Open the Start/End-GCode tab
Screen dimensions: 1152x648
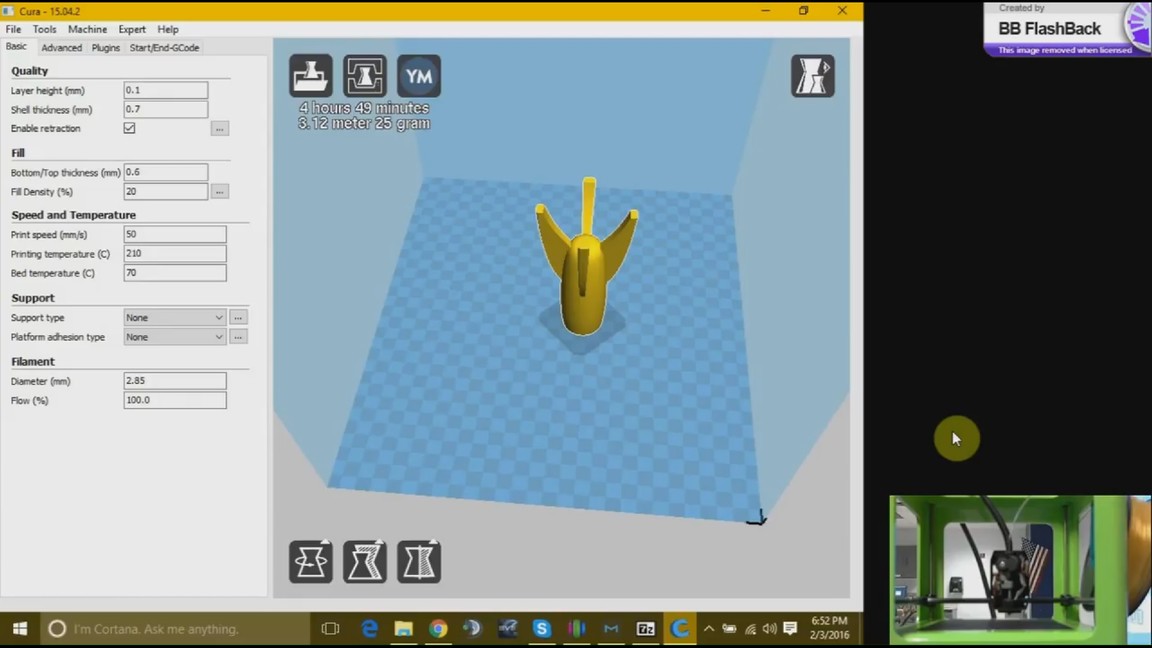[164, 47]
